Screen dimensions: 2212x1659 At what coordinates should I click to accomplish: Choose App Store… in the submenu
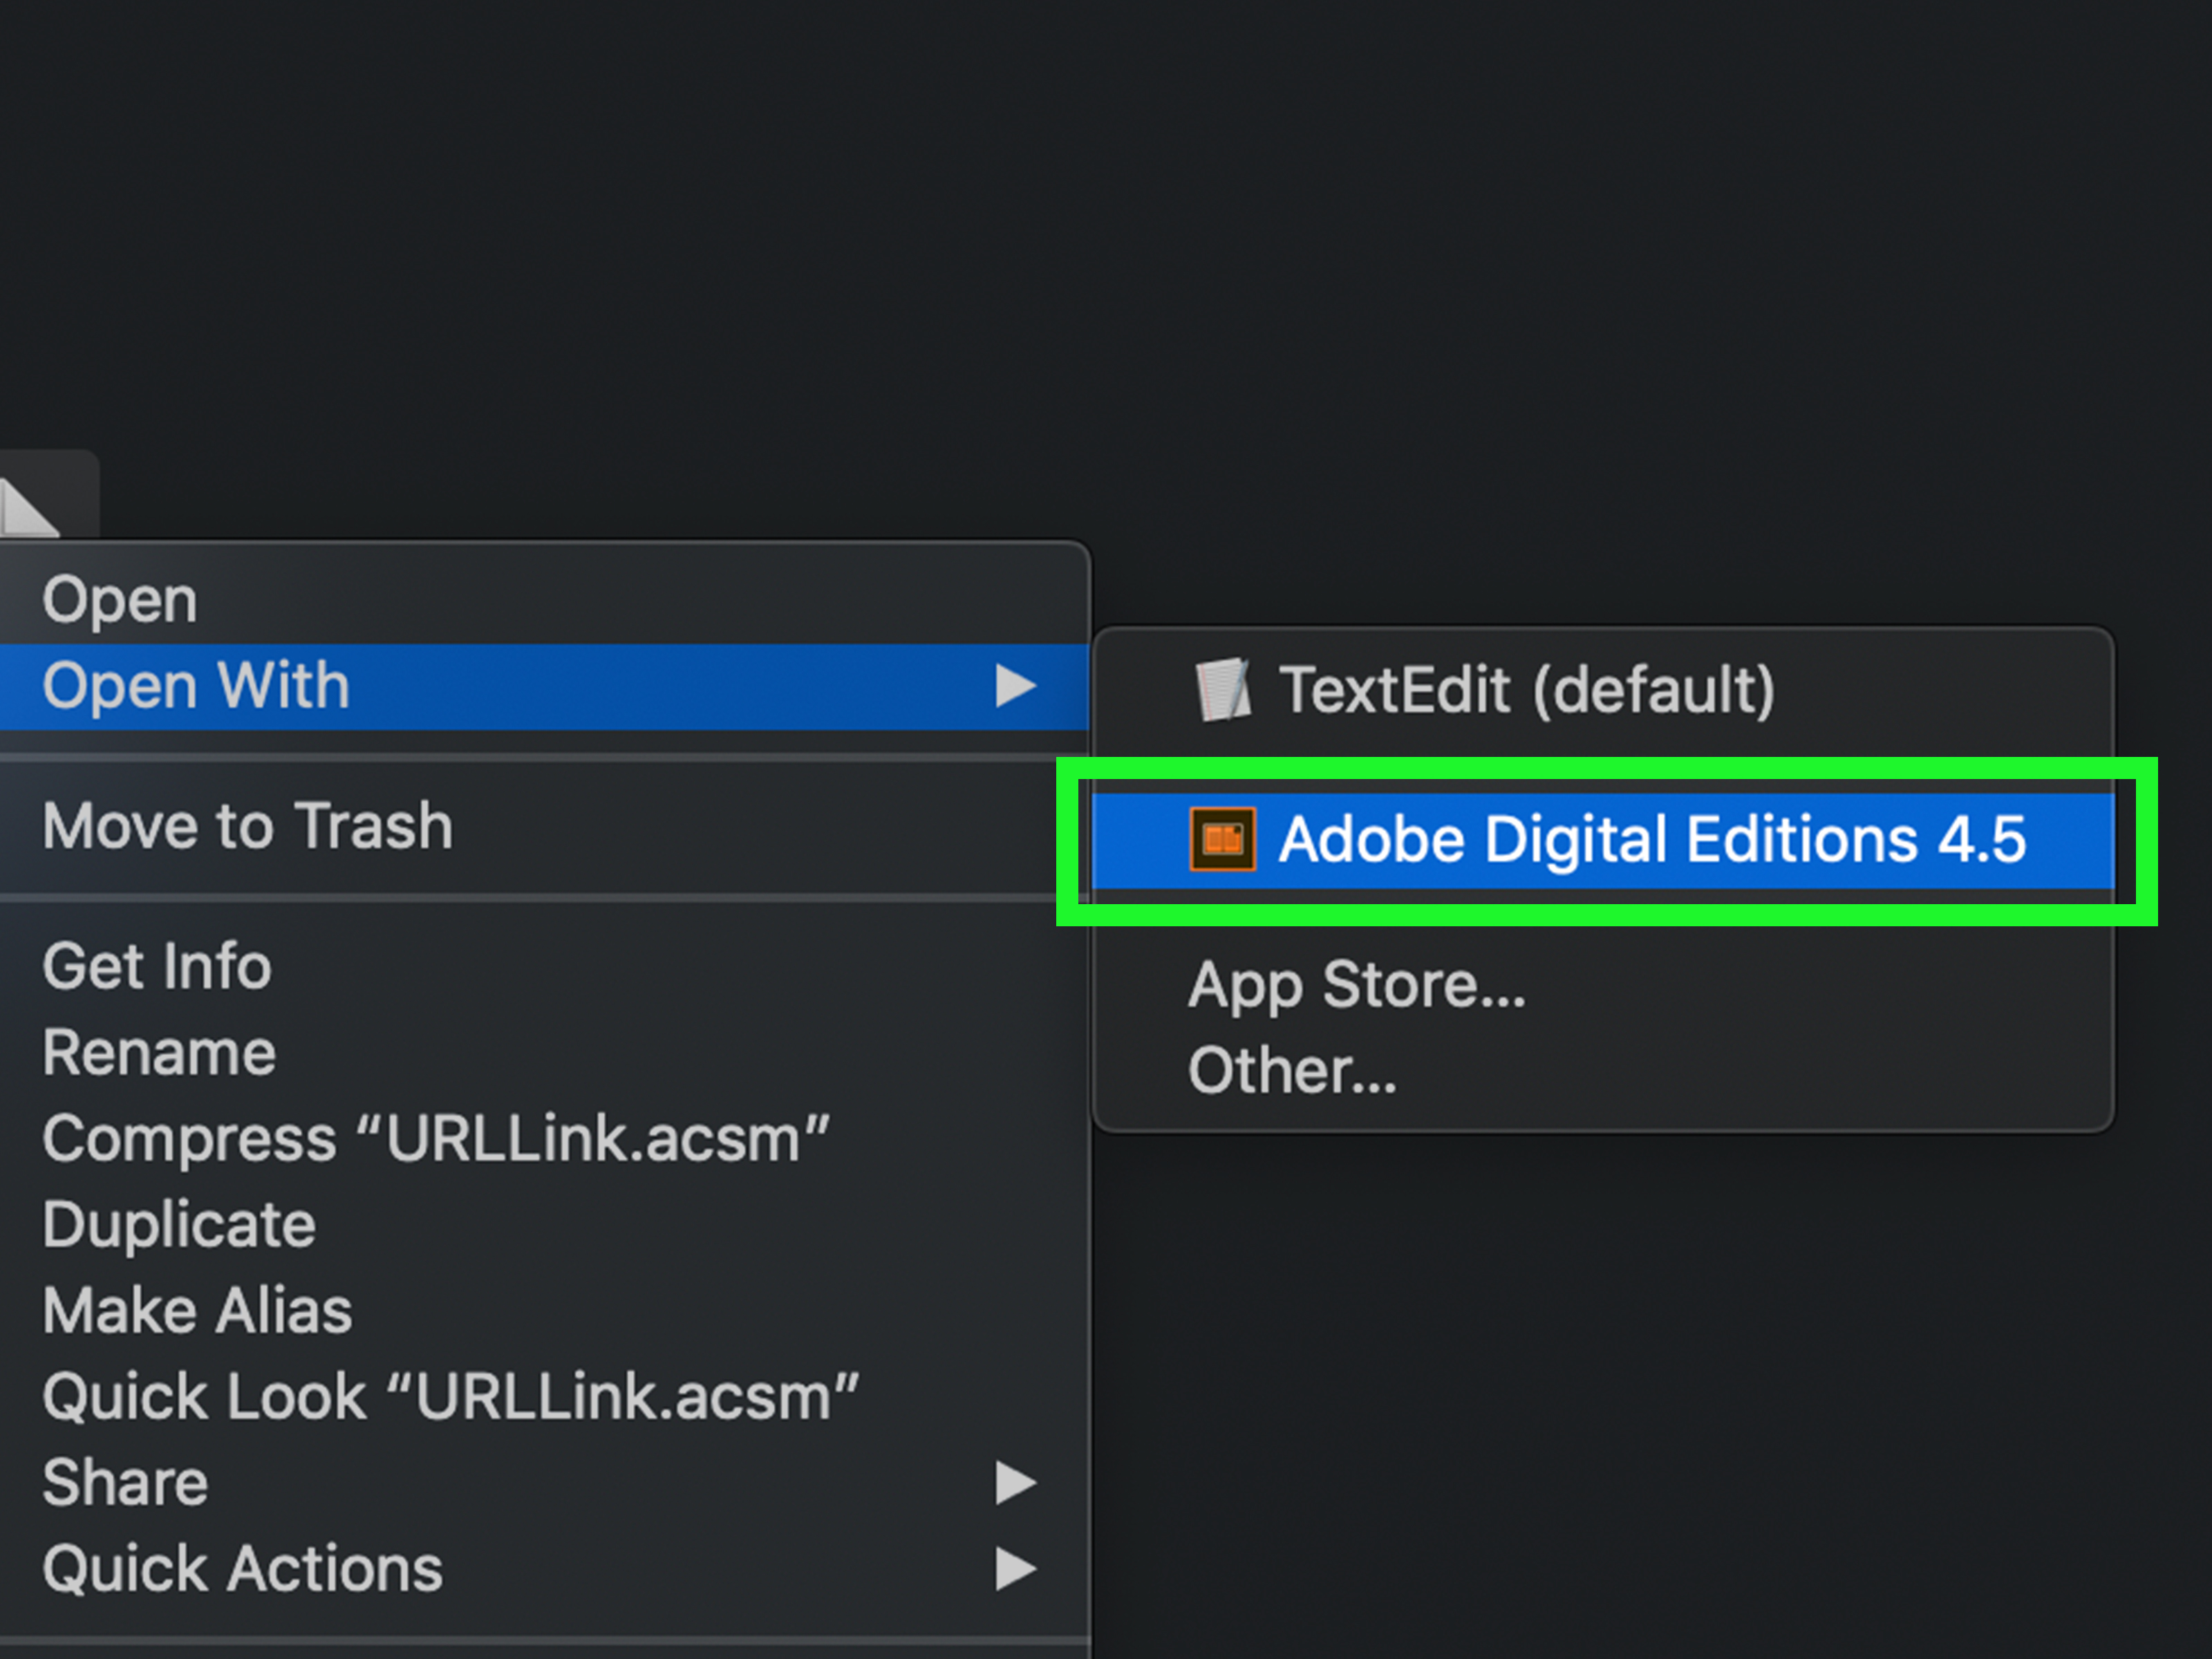(1604, 985)
